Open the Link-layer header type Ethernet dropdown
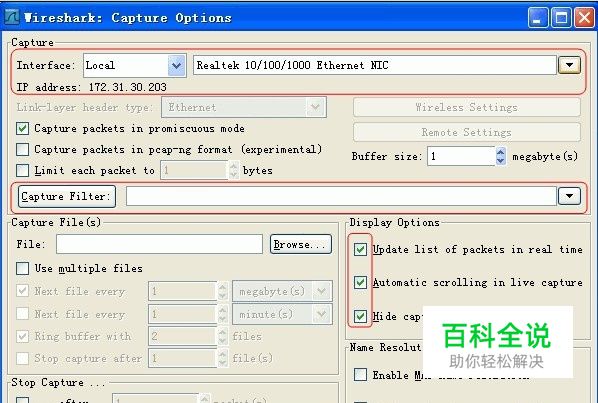 pos(244,108)
